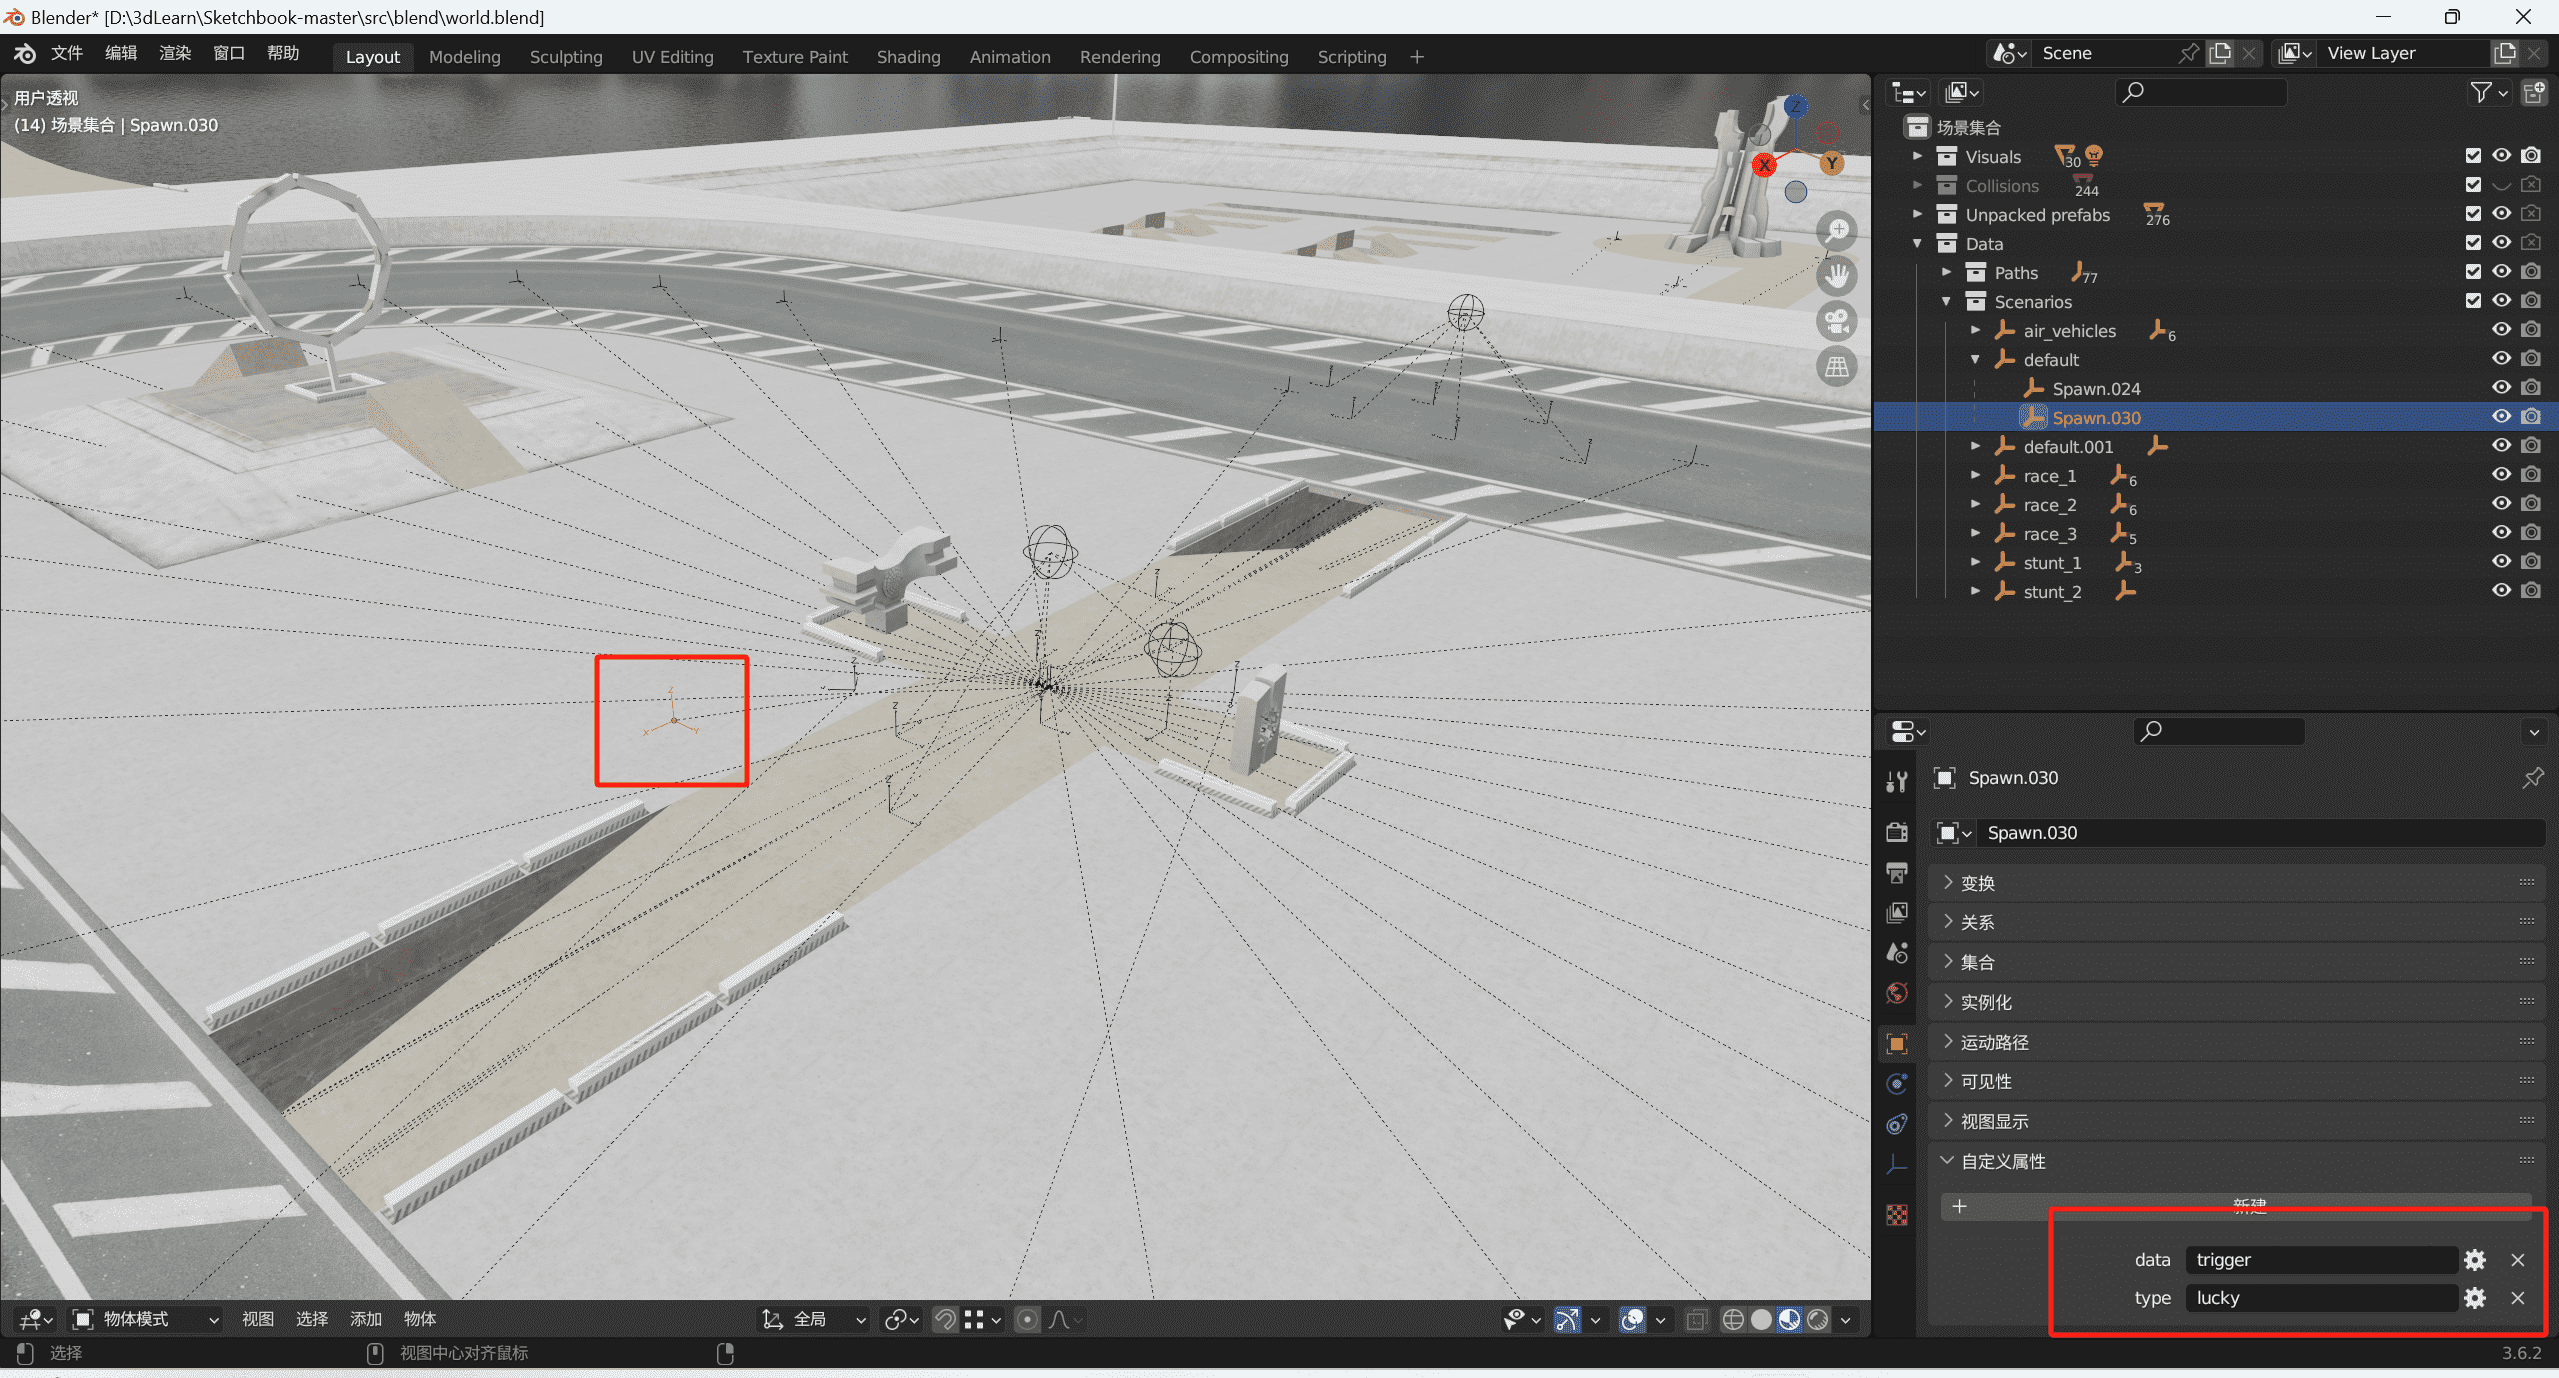The image size is (2559, 1378).
Task: Open the 编辑 menu
Action: (x=121, y=54)
